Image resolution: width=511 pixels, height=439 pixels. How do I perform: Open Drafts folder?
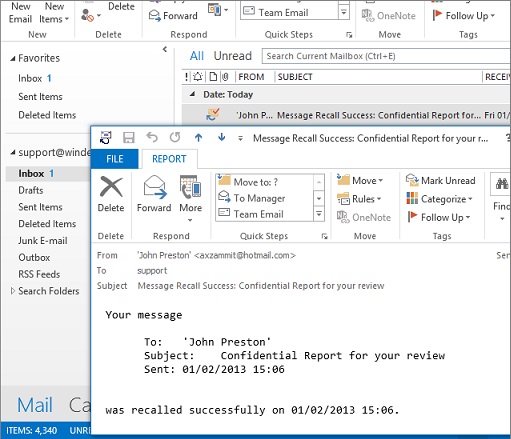[x=31, y=190]
